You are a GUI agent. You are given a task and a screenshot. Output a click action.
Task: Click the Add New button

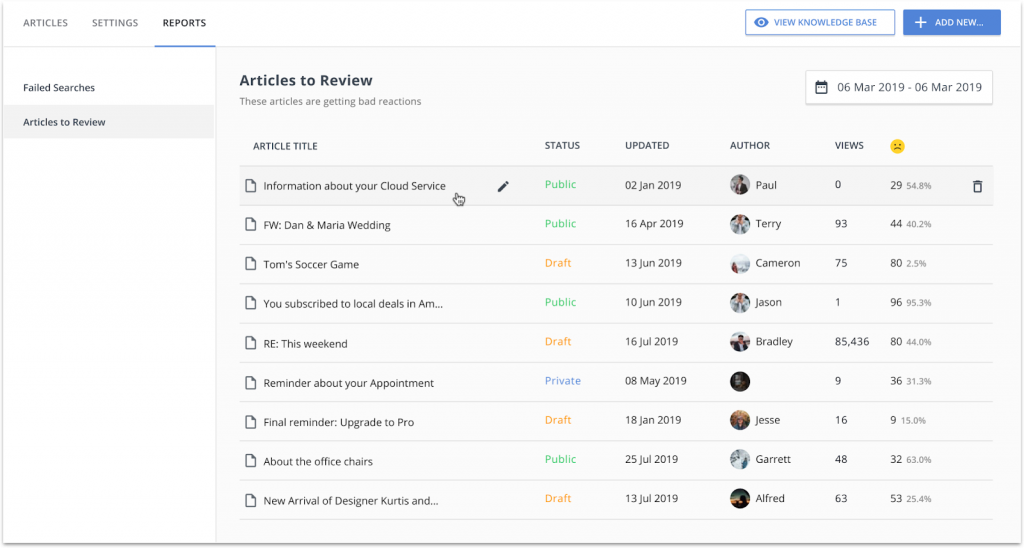[x=952, y=22]
